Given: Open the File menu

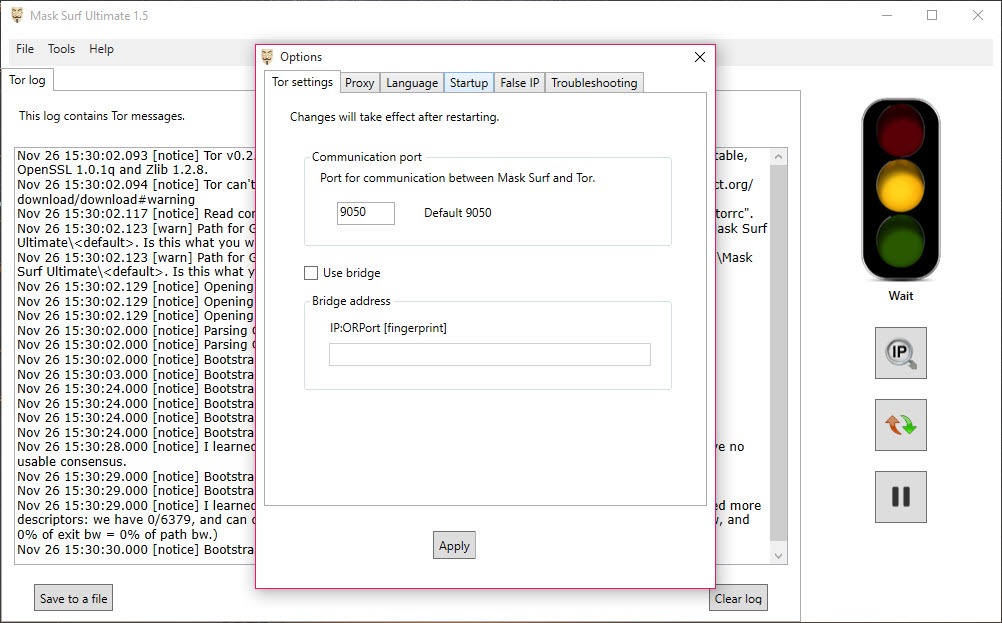Looking at the screenshot, I should click(25, 49).
